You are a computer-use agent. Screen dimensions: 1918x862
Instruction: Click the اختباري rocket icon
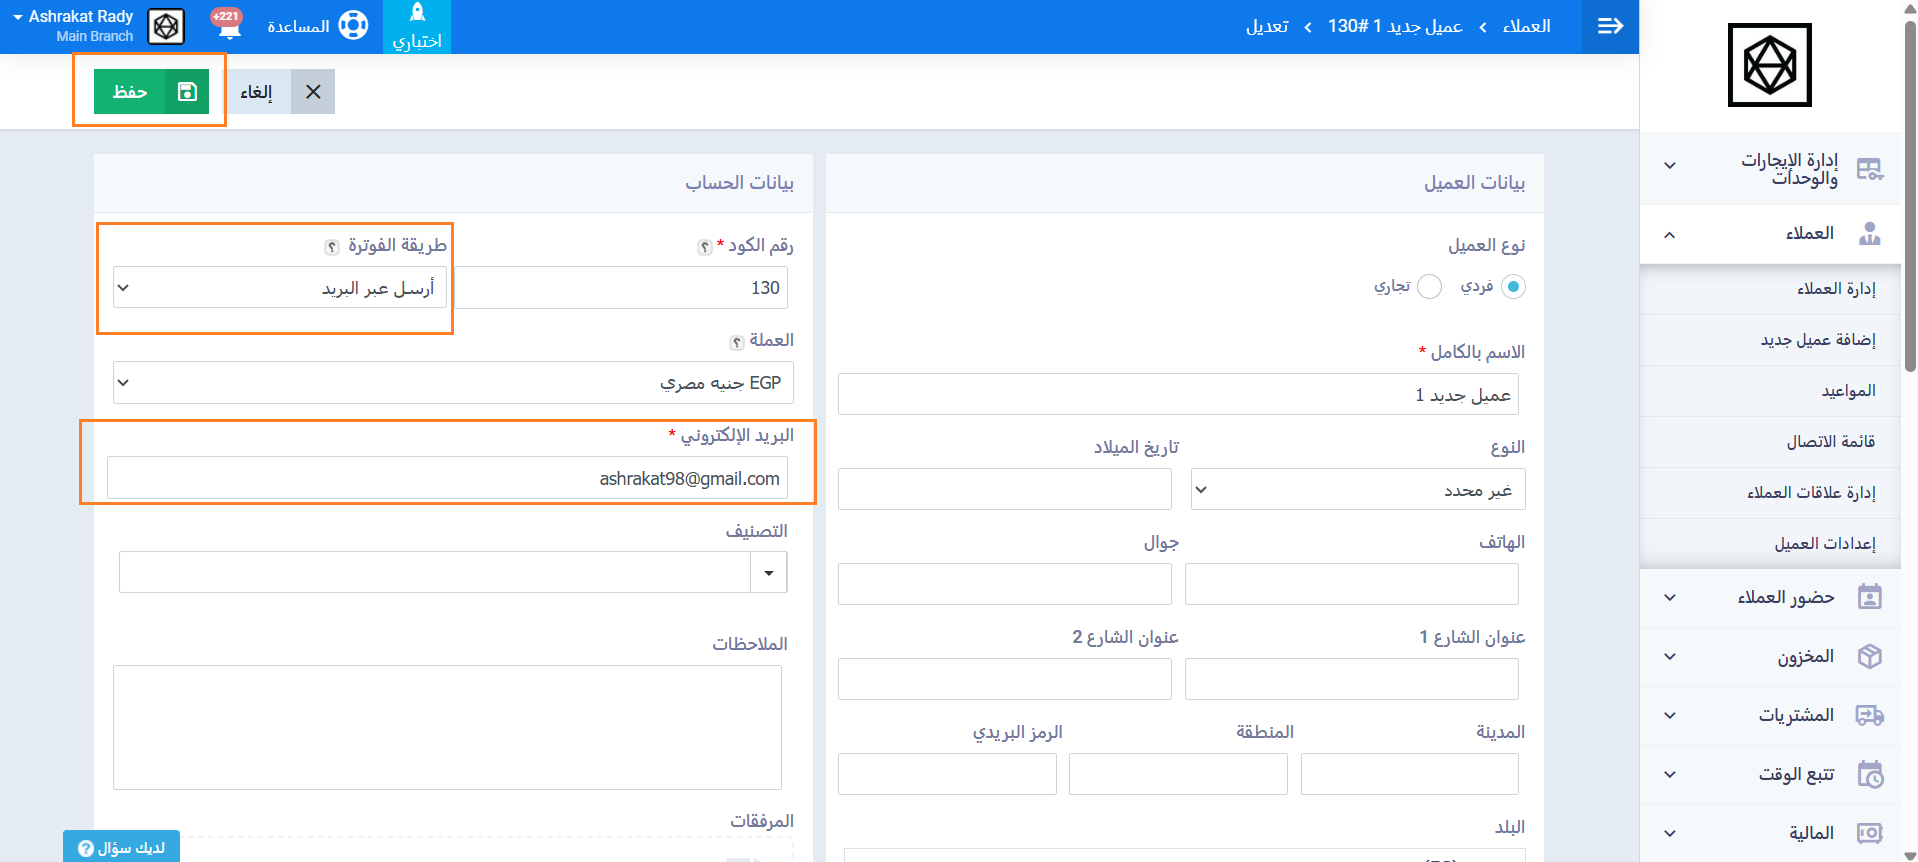(417, 14)
